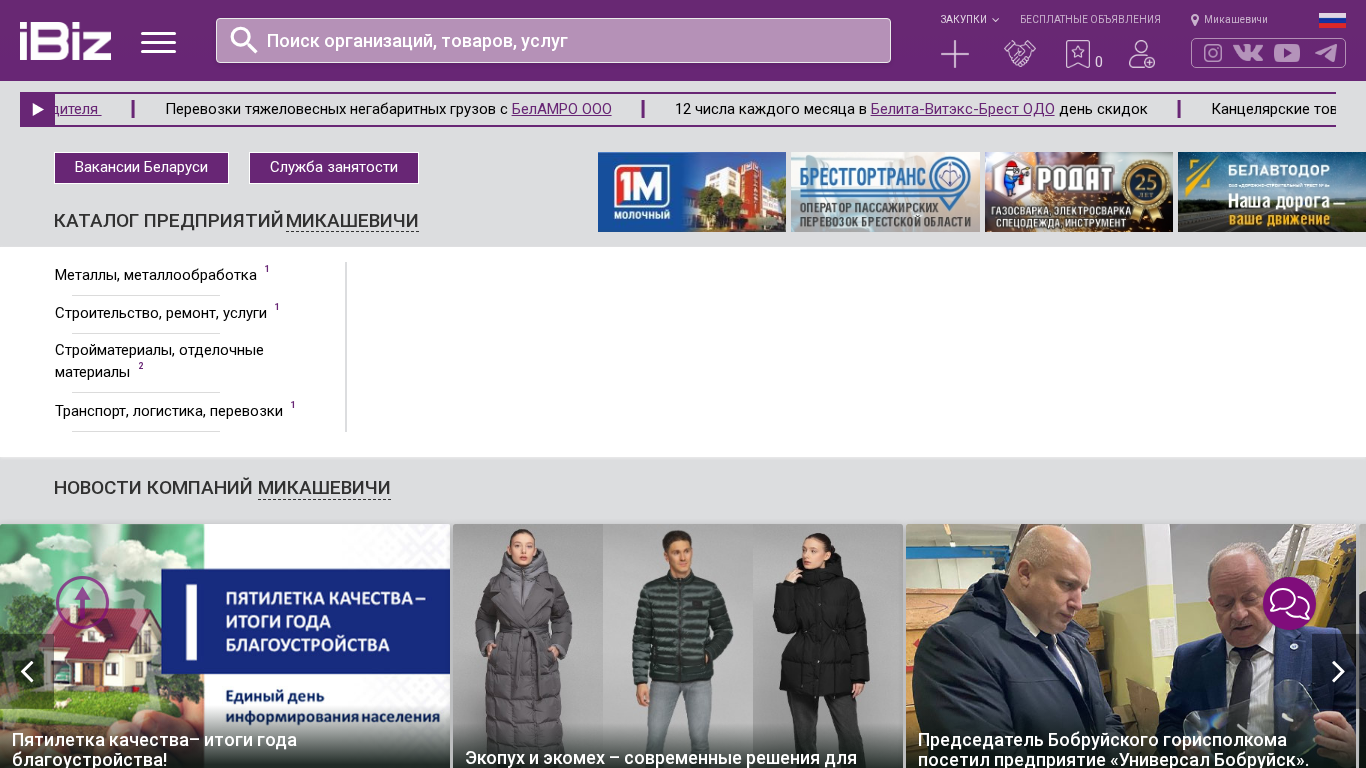Click the plus add-company icon
The height and width of the screenshot is (768, 1366).
tap(955, 54)
